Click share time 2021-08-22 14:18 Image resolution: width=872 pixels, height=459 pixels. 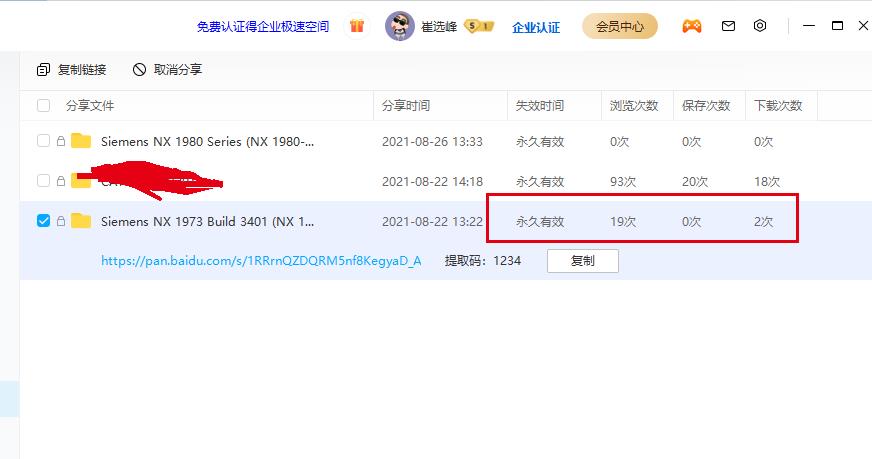[x=432, y=182]
